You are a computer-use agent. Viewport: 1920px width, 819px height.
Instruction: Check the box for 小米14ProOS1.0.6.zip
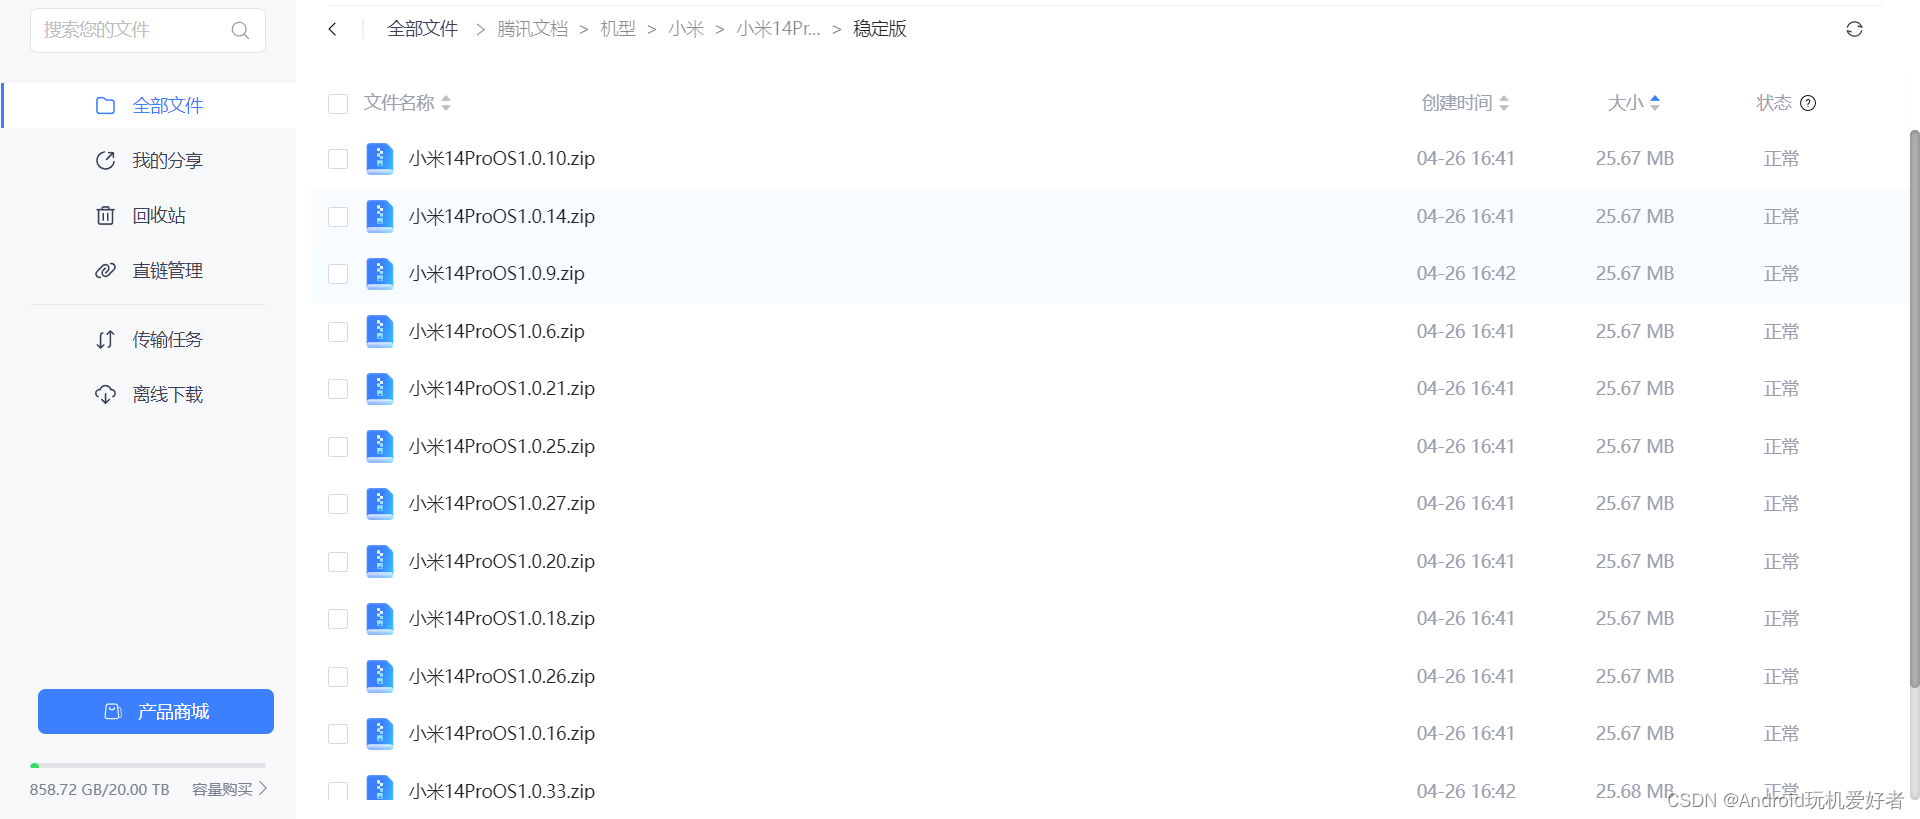pos(338,332)
